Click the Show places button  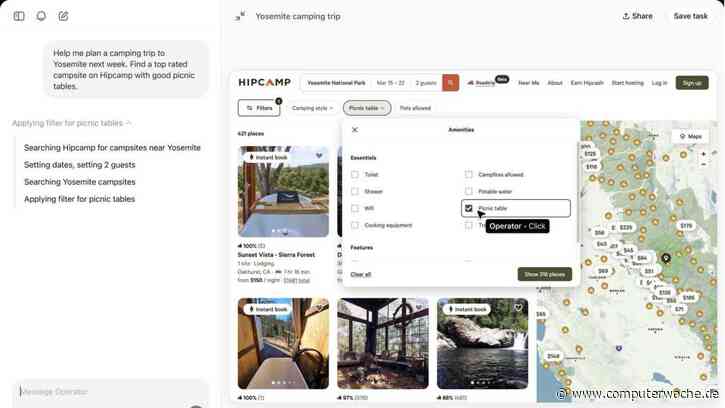(x=544, y=274)
